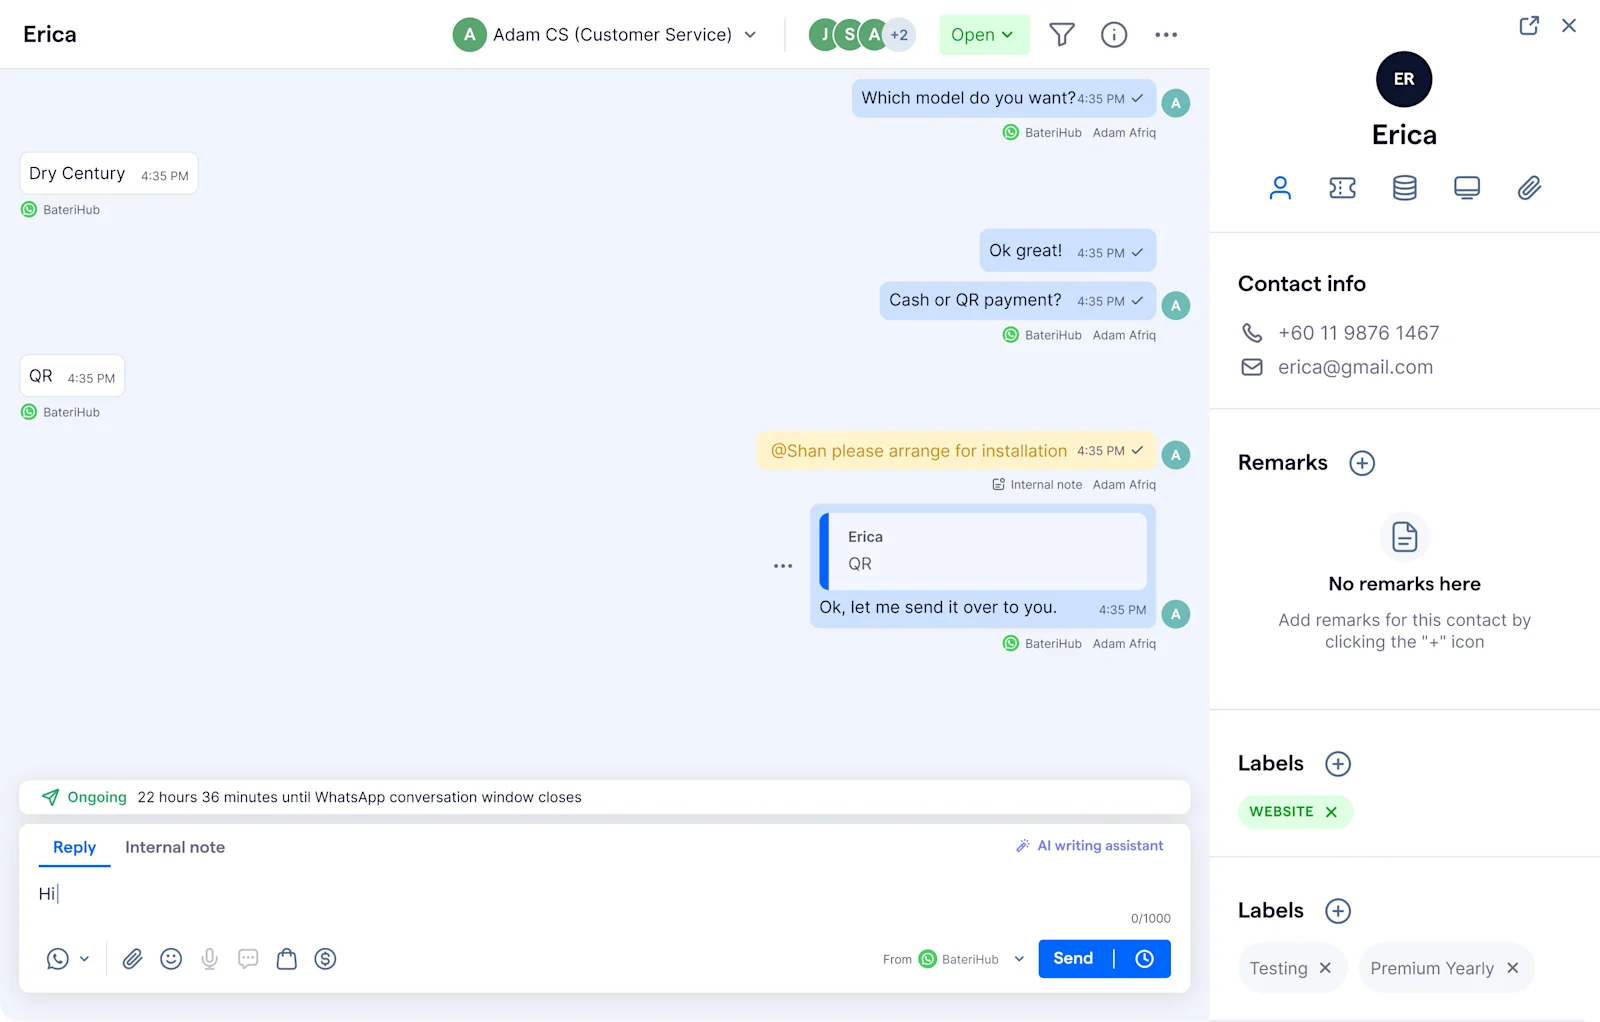Attach a file using the paperclip icon

coord(131,958)
